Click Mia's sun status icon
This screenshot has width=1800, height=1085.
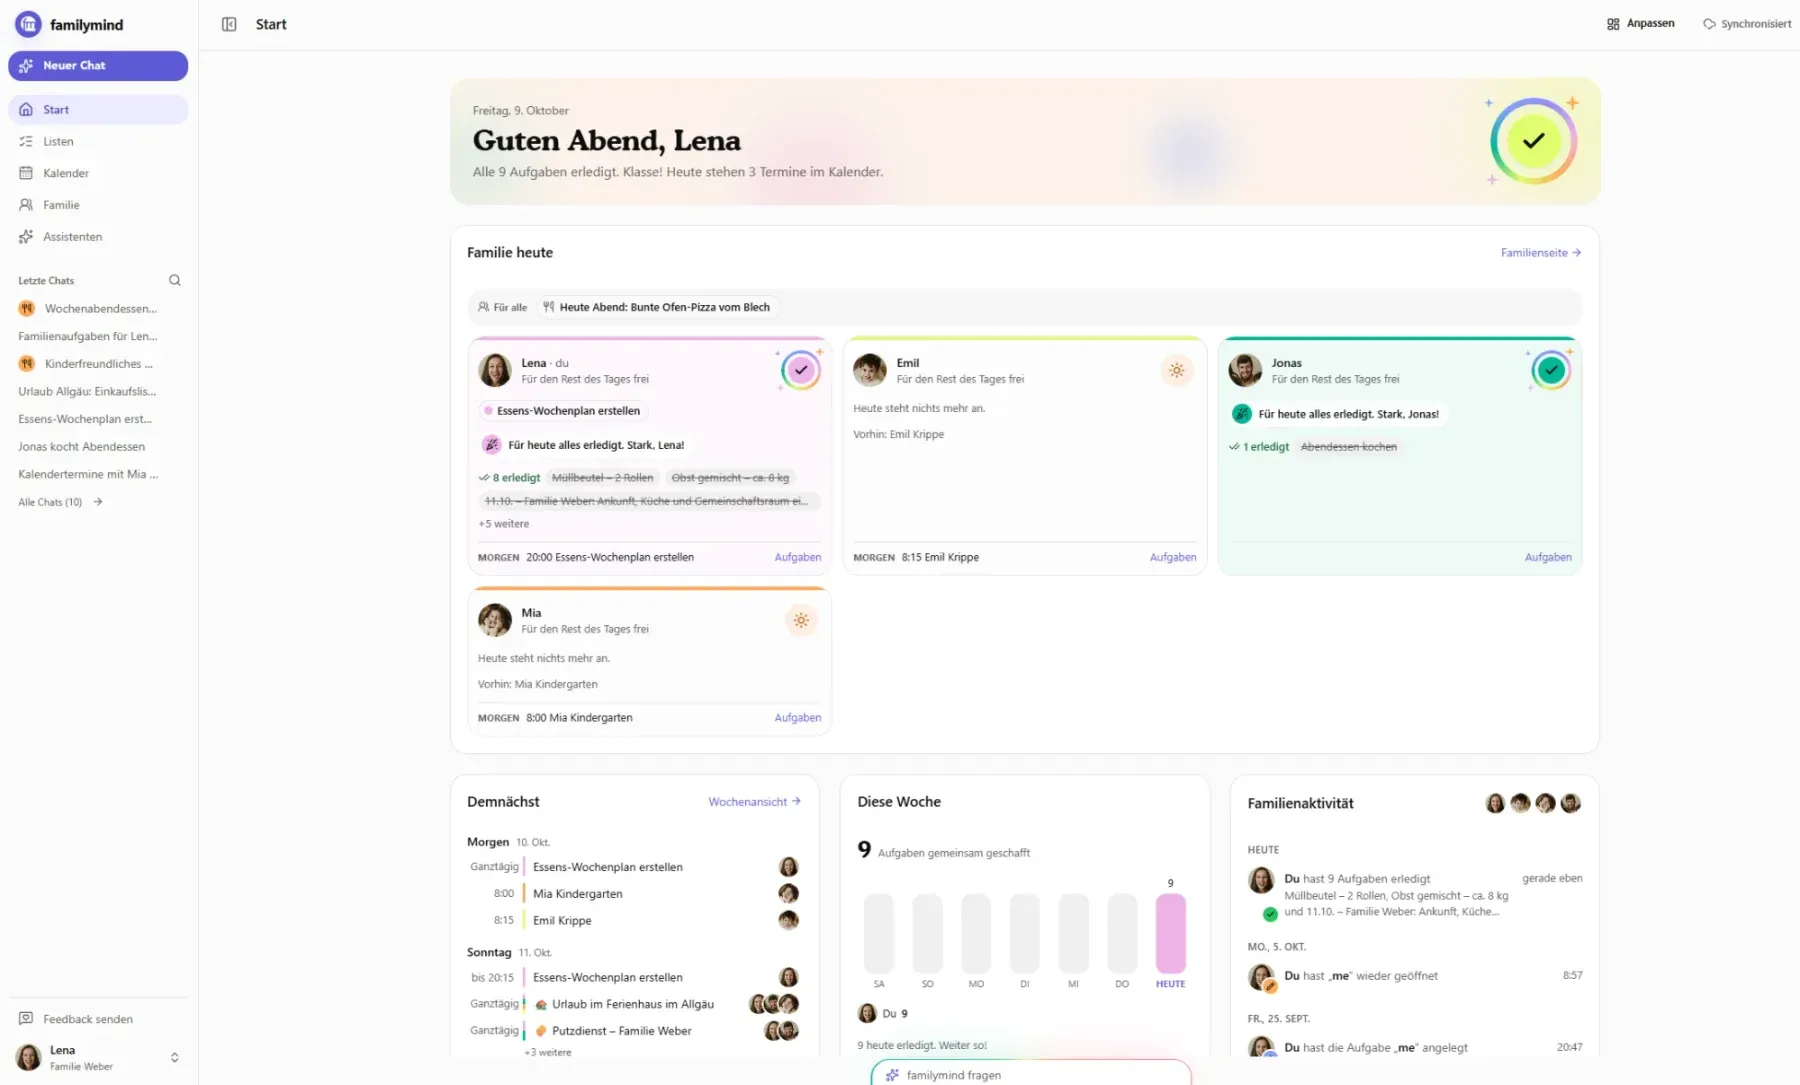[801, 620]
